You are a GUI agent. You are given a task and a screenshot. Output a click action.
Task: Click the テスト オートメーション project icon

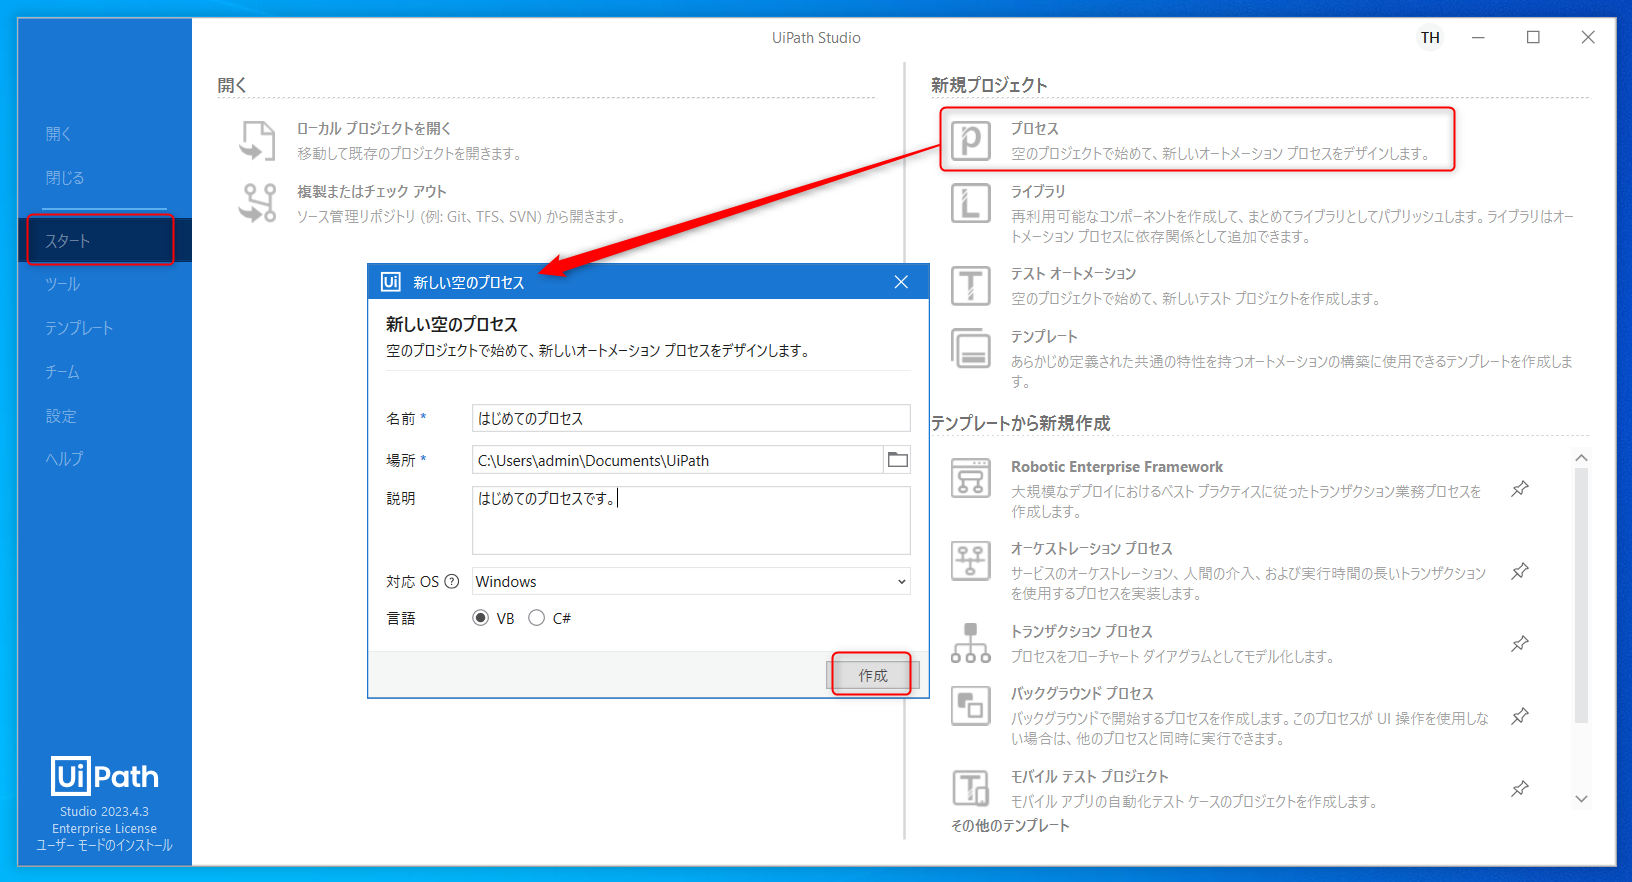click(970, 286)
